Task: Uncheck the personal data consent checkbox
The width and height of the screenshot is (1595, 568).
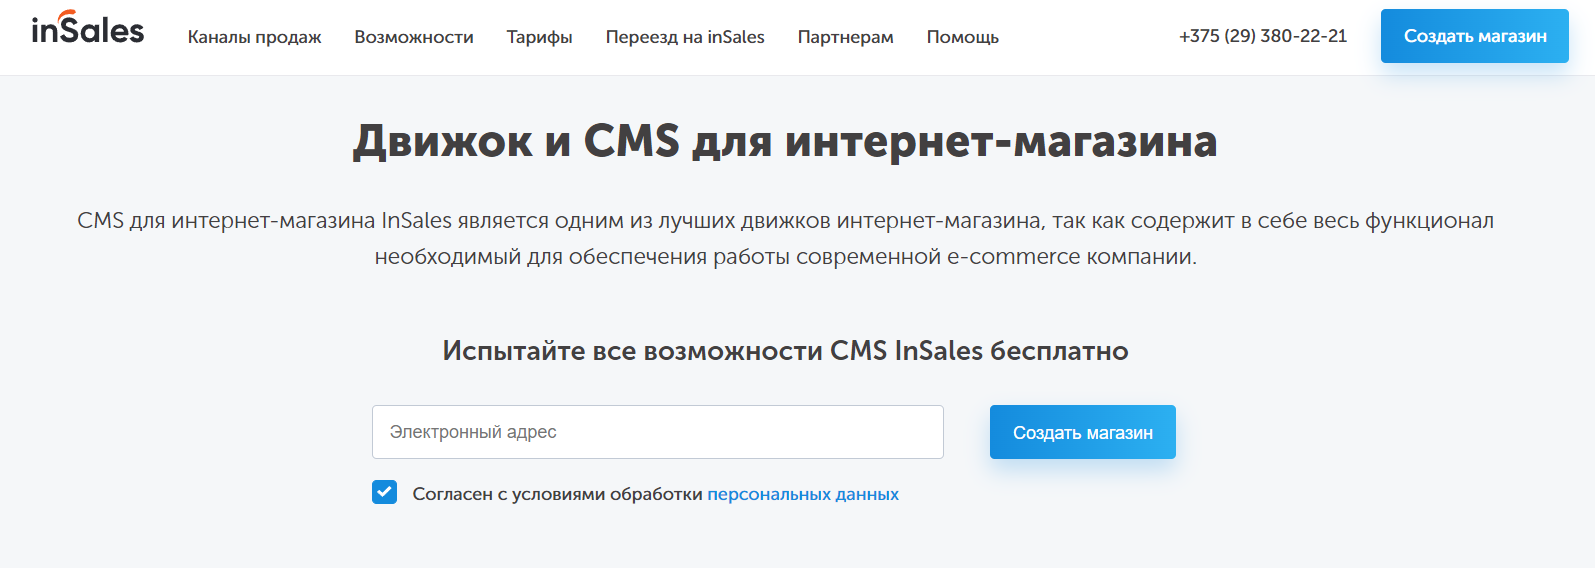Action: tap(385, 492)
